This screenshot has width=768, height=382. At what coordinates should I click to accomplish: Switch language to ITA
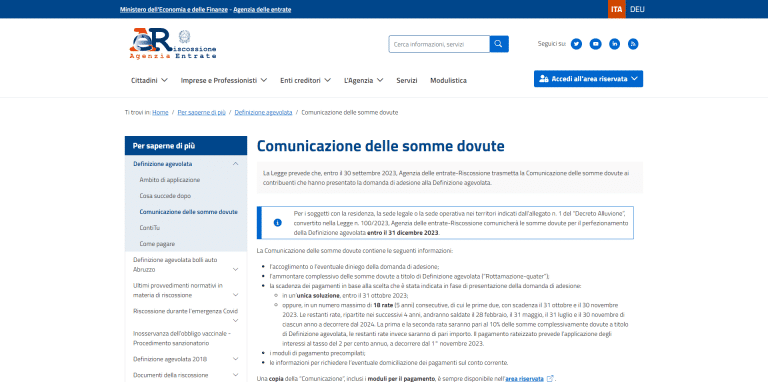[617, 9]
